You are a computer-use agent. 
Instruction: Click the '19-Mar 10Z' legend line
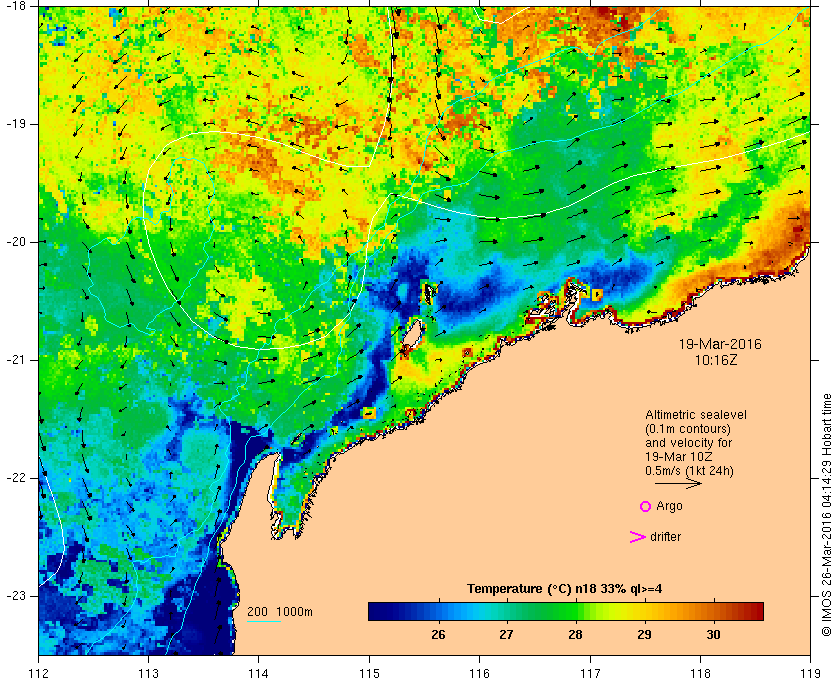[679, 457]
